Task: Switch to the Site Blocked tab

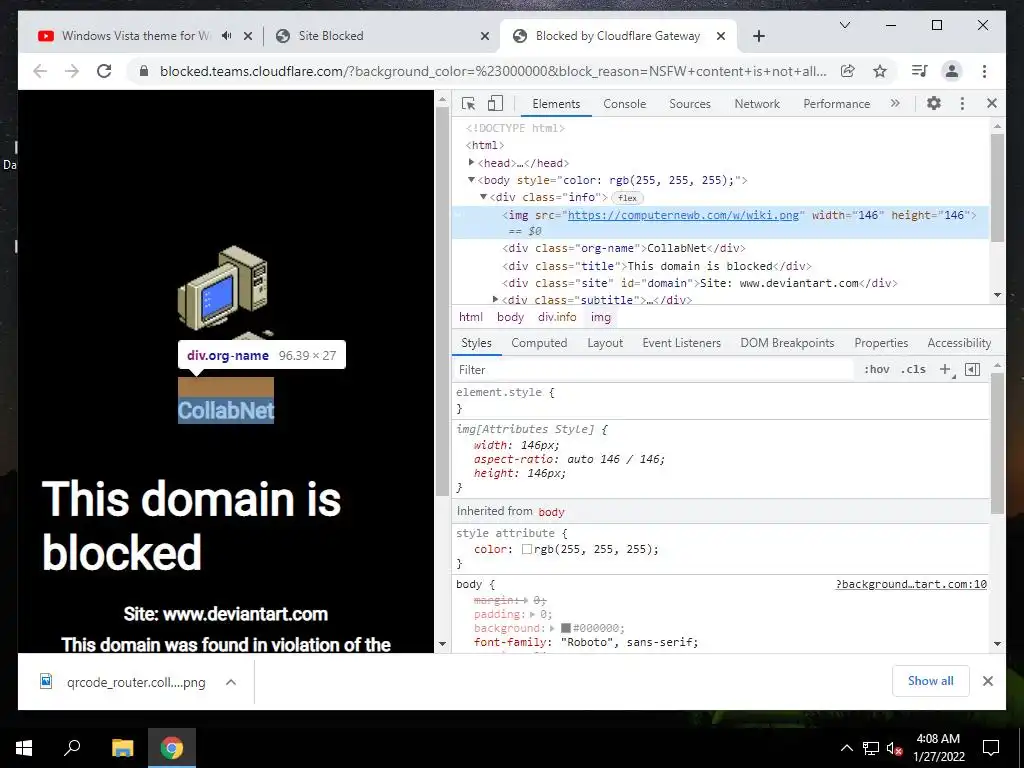Action: point(382,36)
